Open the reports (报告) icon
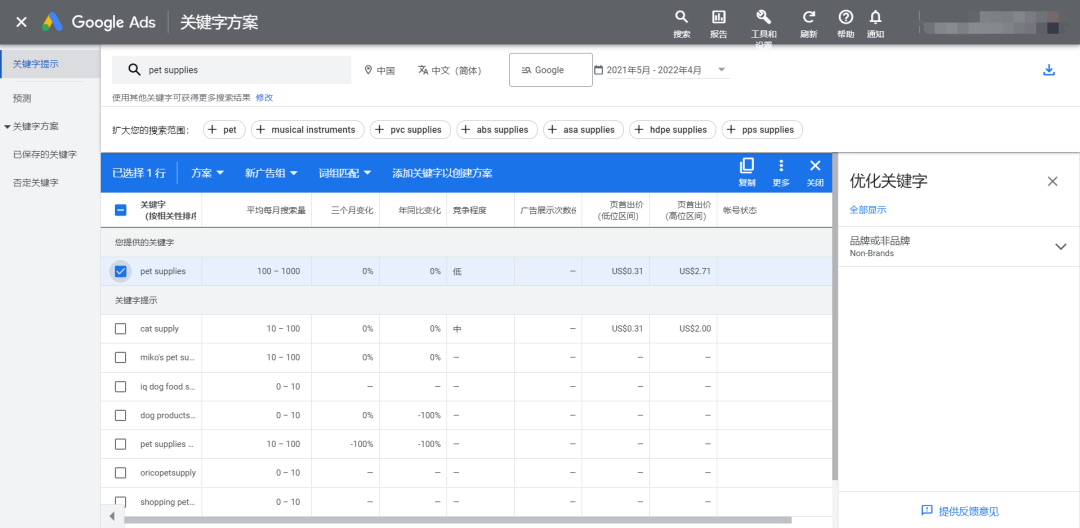This screenshot has width=1080, height=528. pos(718,23)
